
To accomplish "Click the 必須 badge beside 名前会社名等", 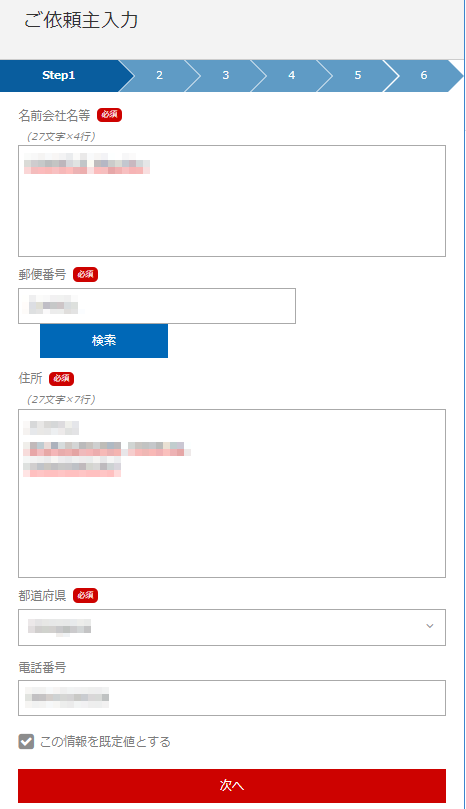I will click(x=109, y=115).
